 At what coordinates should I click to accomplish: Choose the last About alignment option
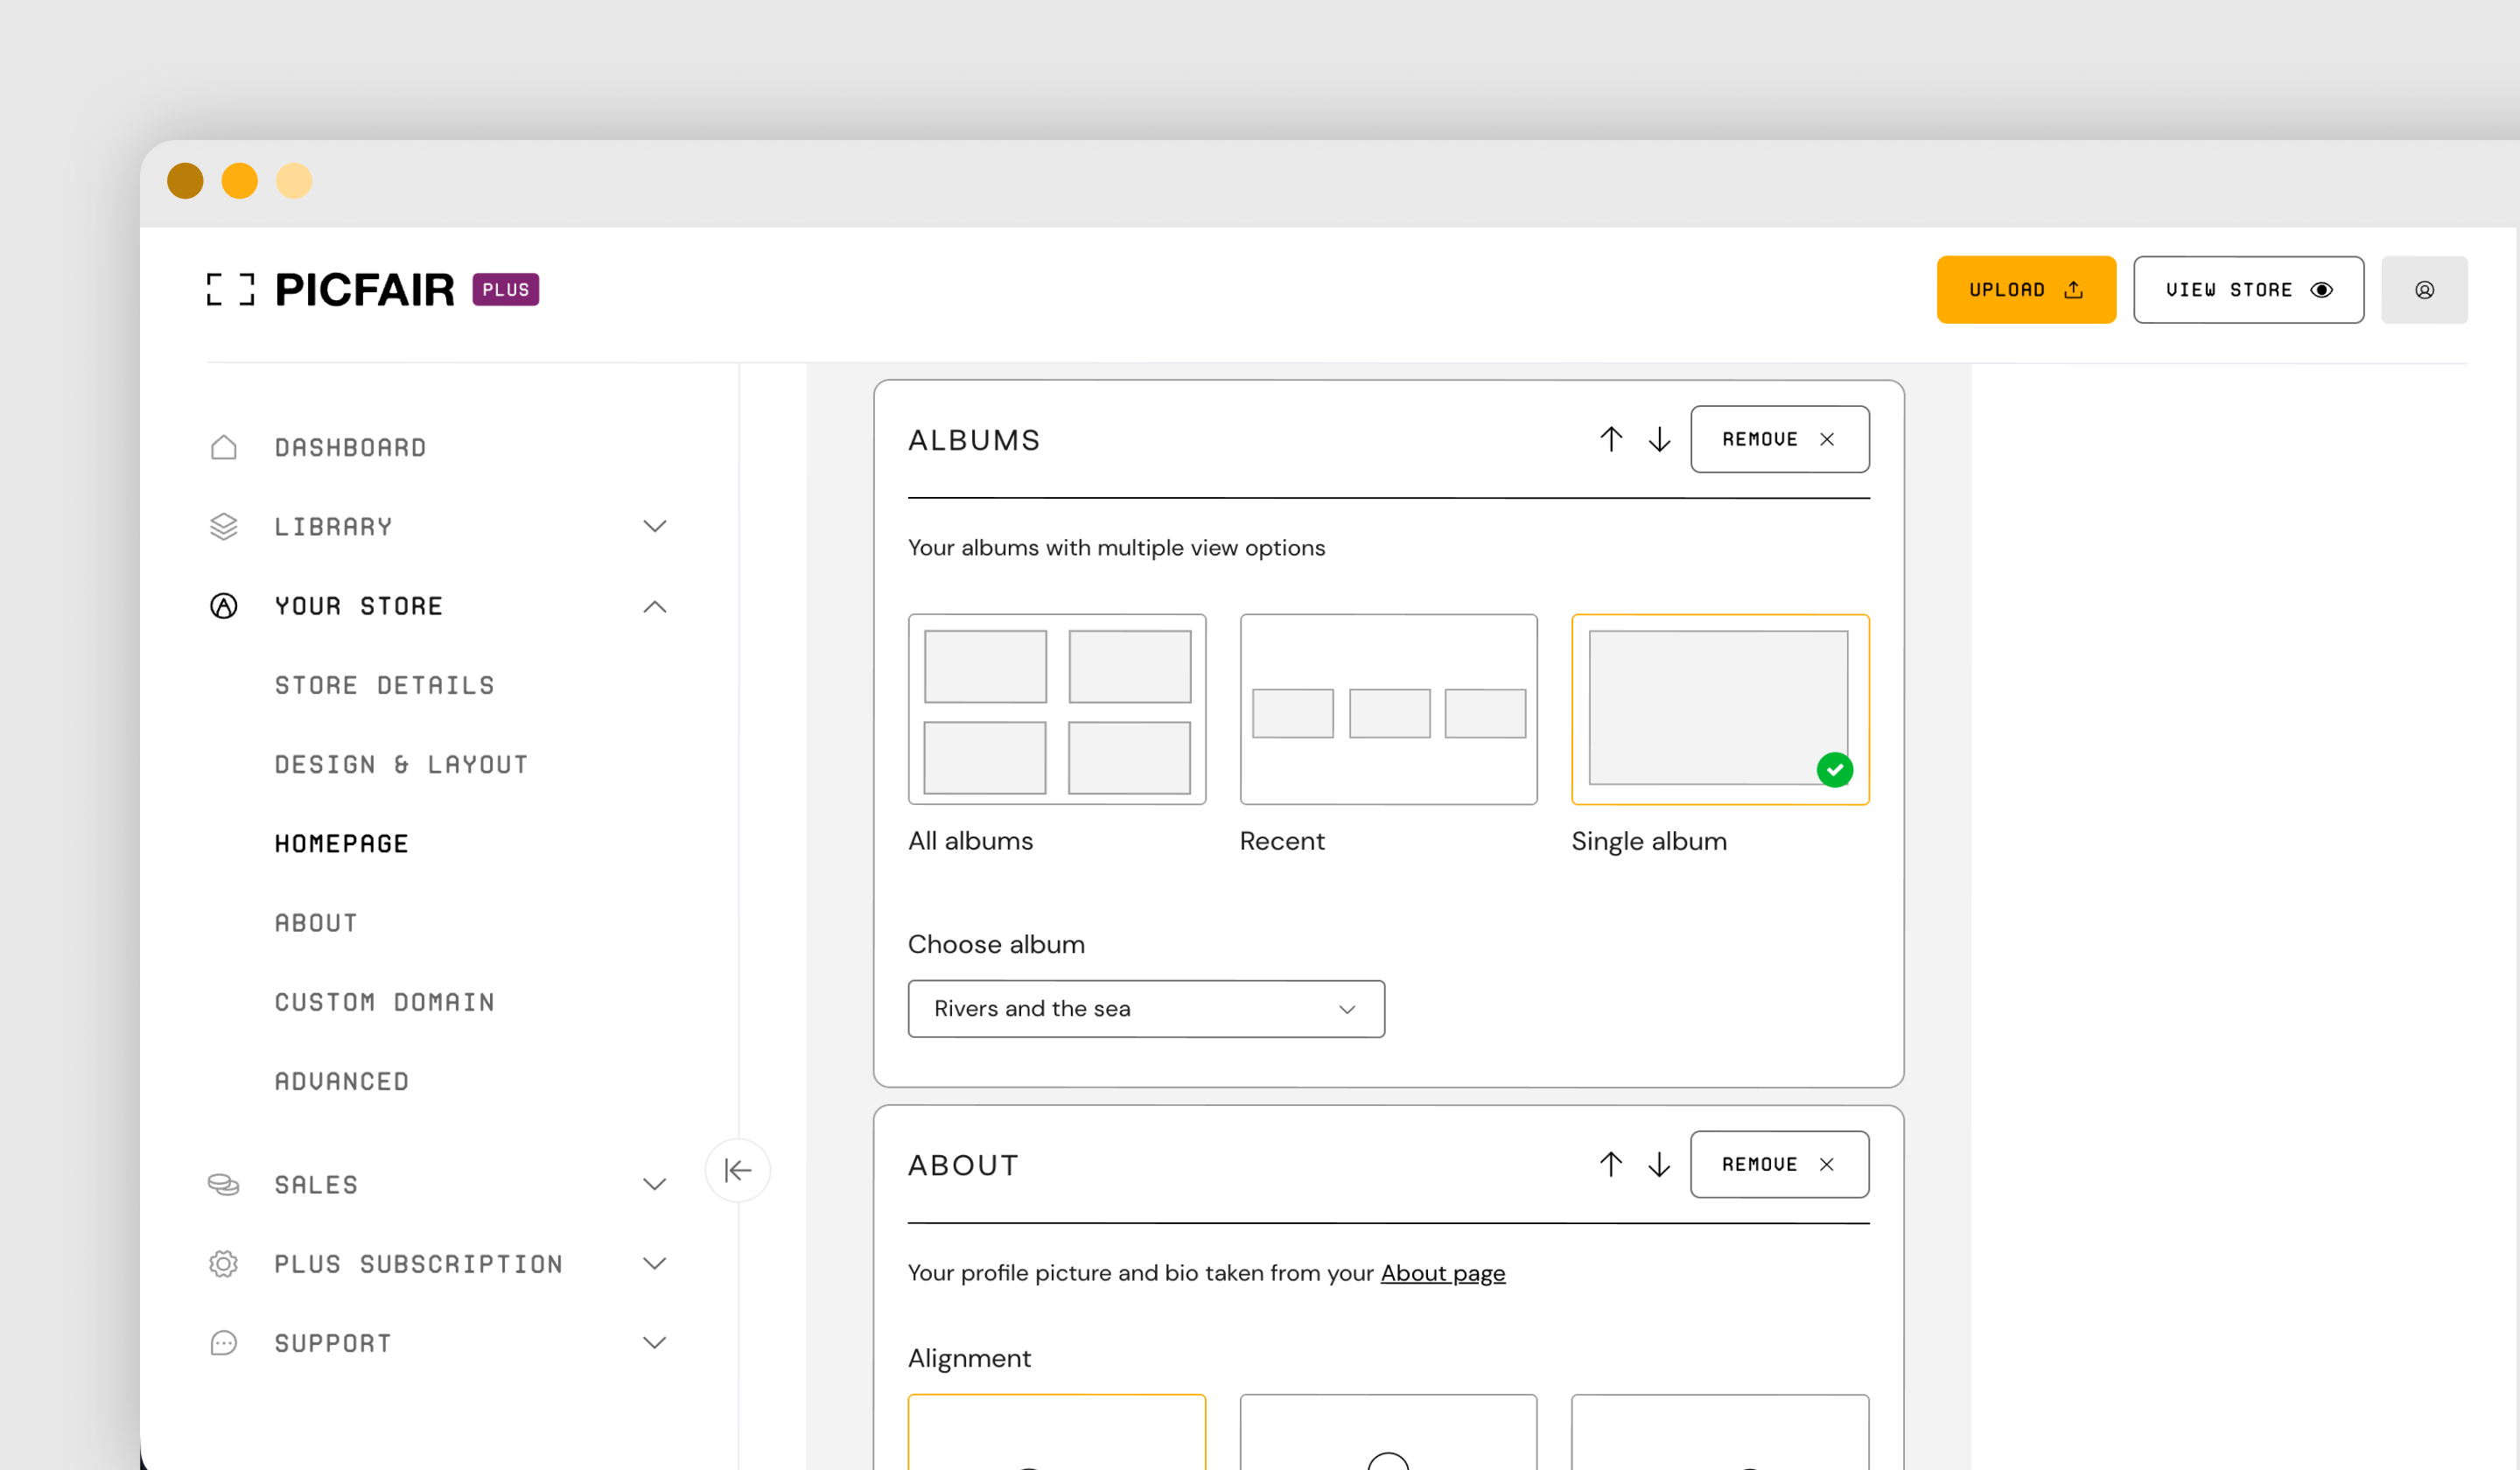(x=1720, y=1432)
